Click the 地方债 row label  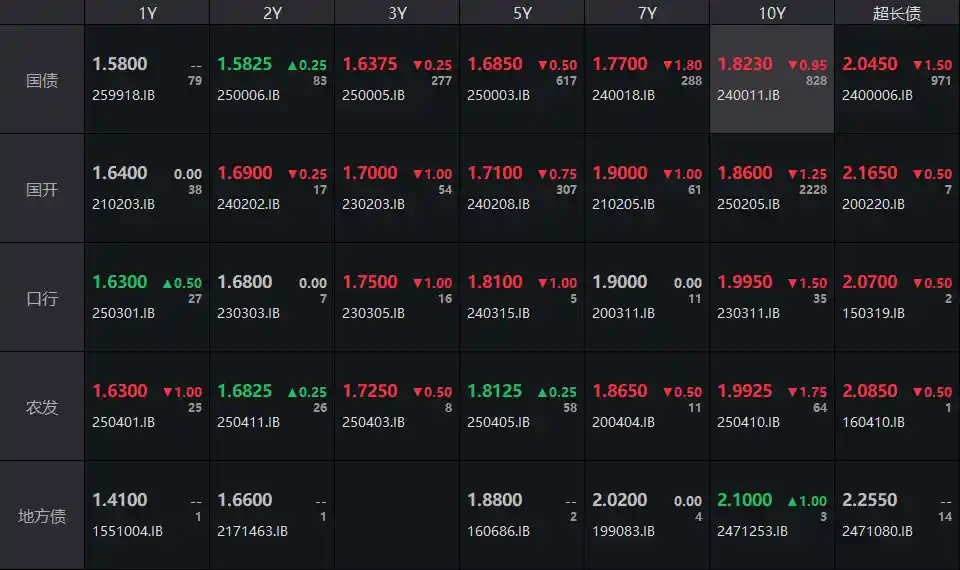(x=42, y=516)
